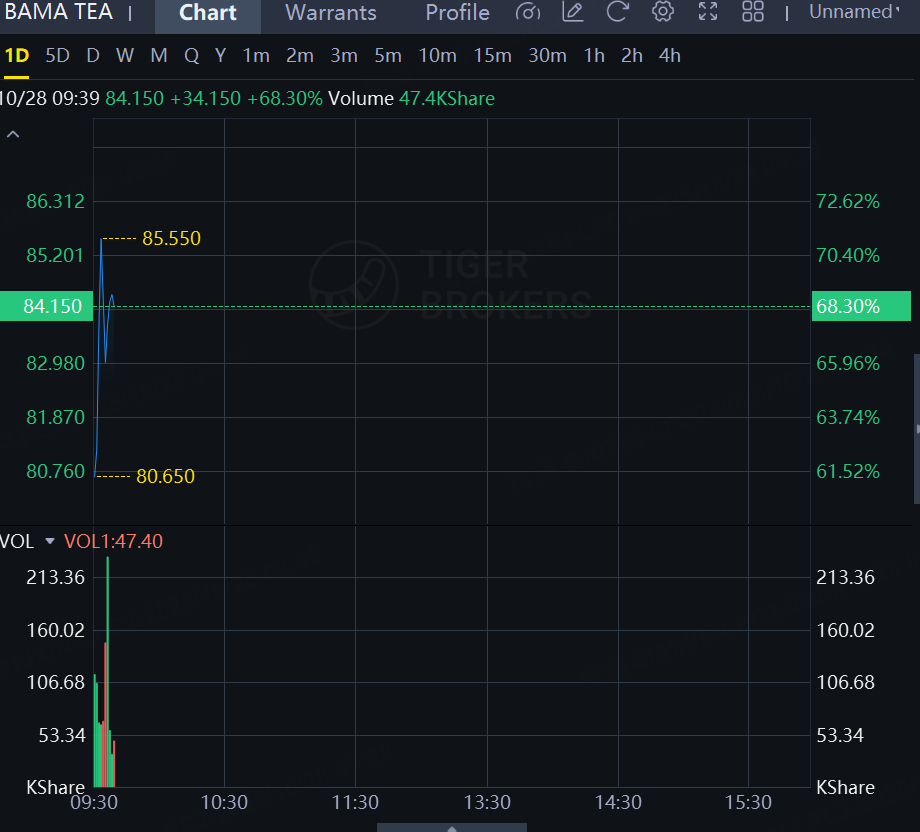Click the 10:30 time axis label
Viewport: 920px width, 832px height.
click(x=224, y=802)
